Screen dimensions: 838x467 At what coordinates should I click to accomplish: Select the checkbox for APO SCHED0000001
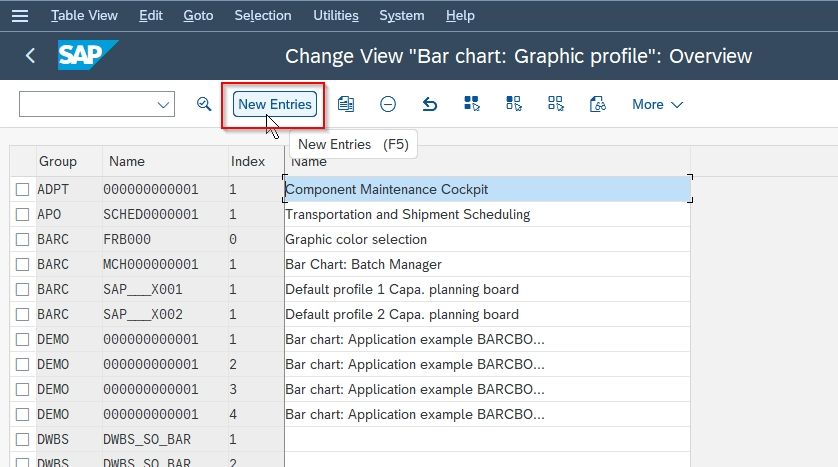pos(22,214)
